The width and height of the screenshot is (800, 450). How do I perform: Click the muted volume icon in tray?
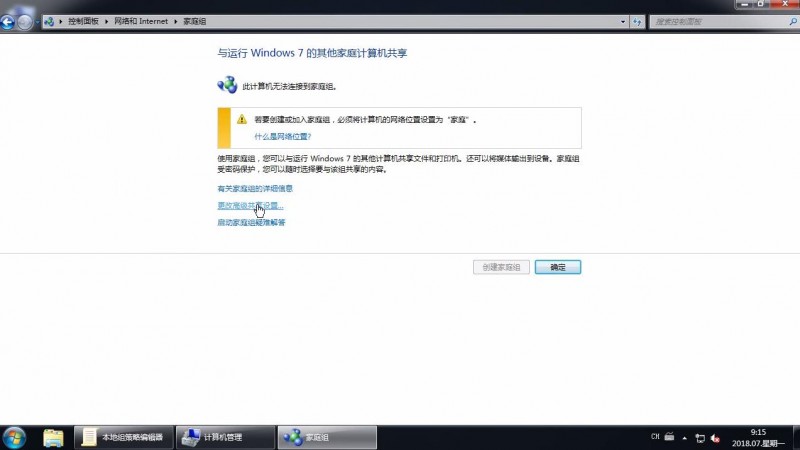[x=715, y=438]
